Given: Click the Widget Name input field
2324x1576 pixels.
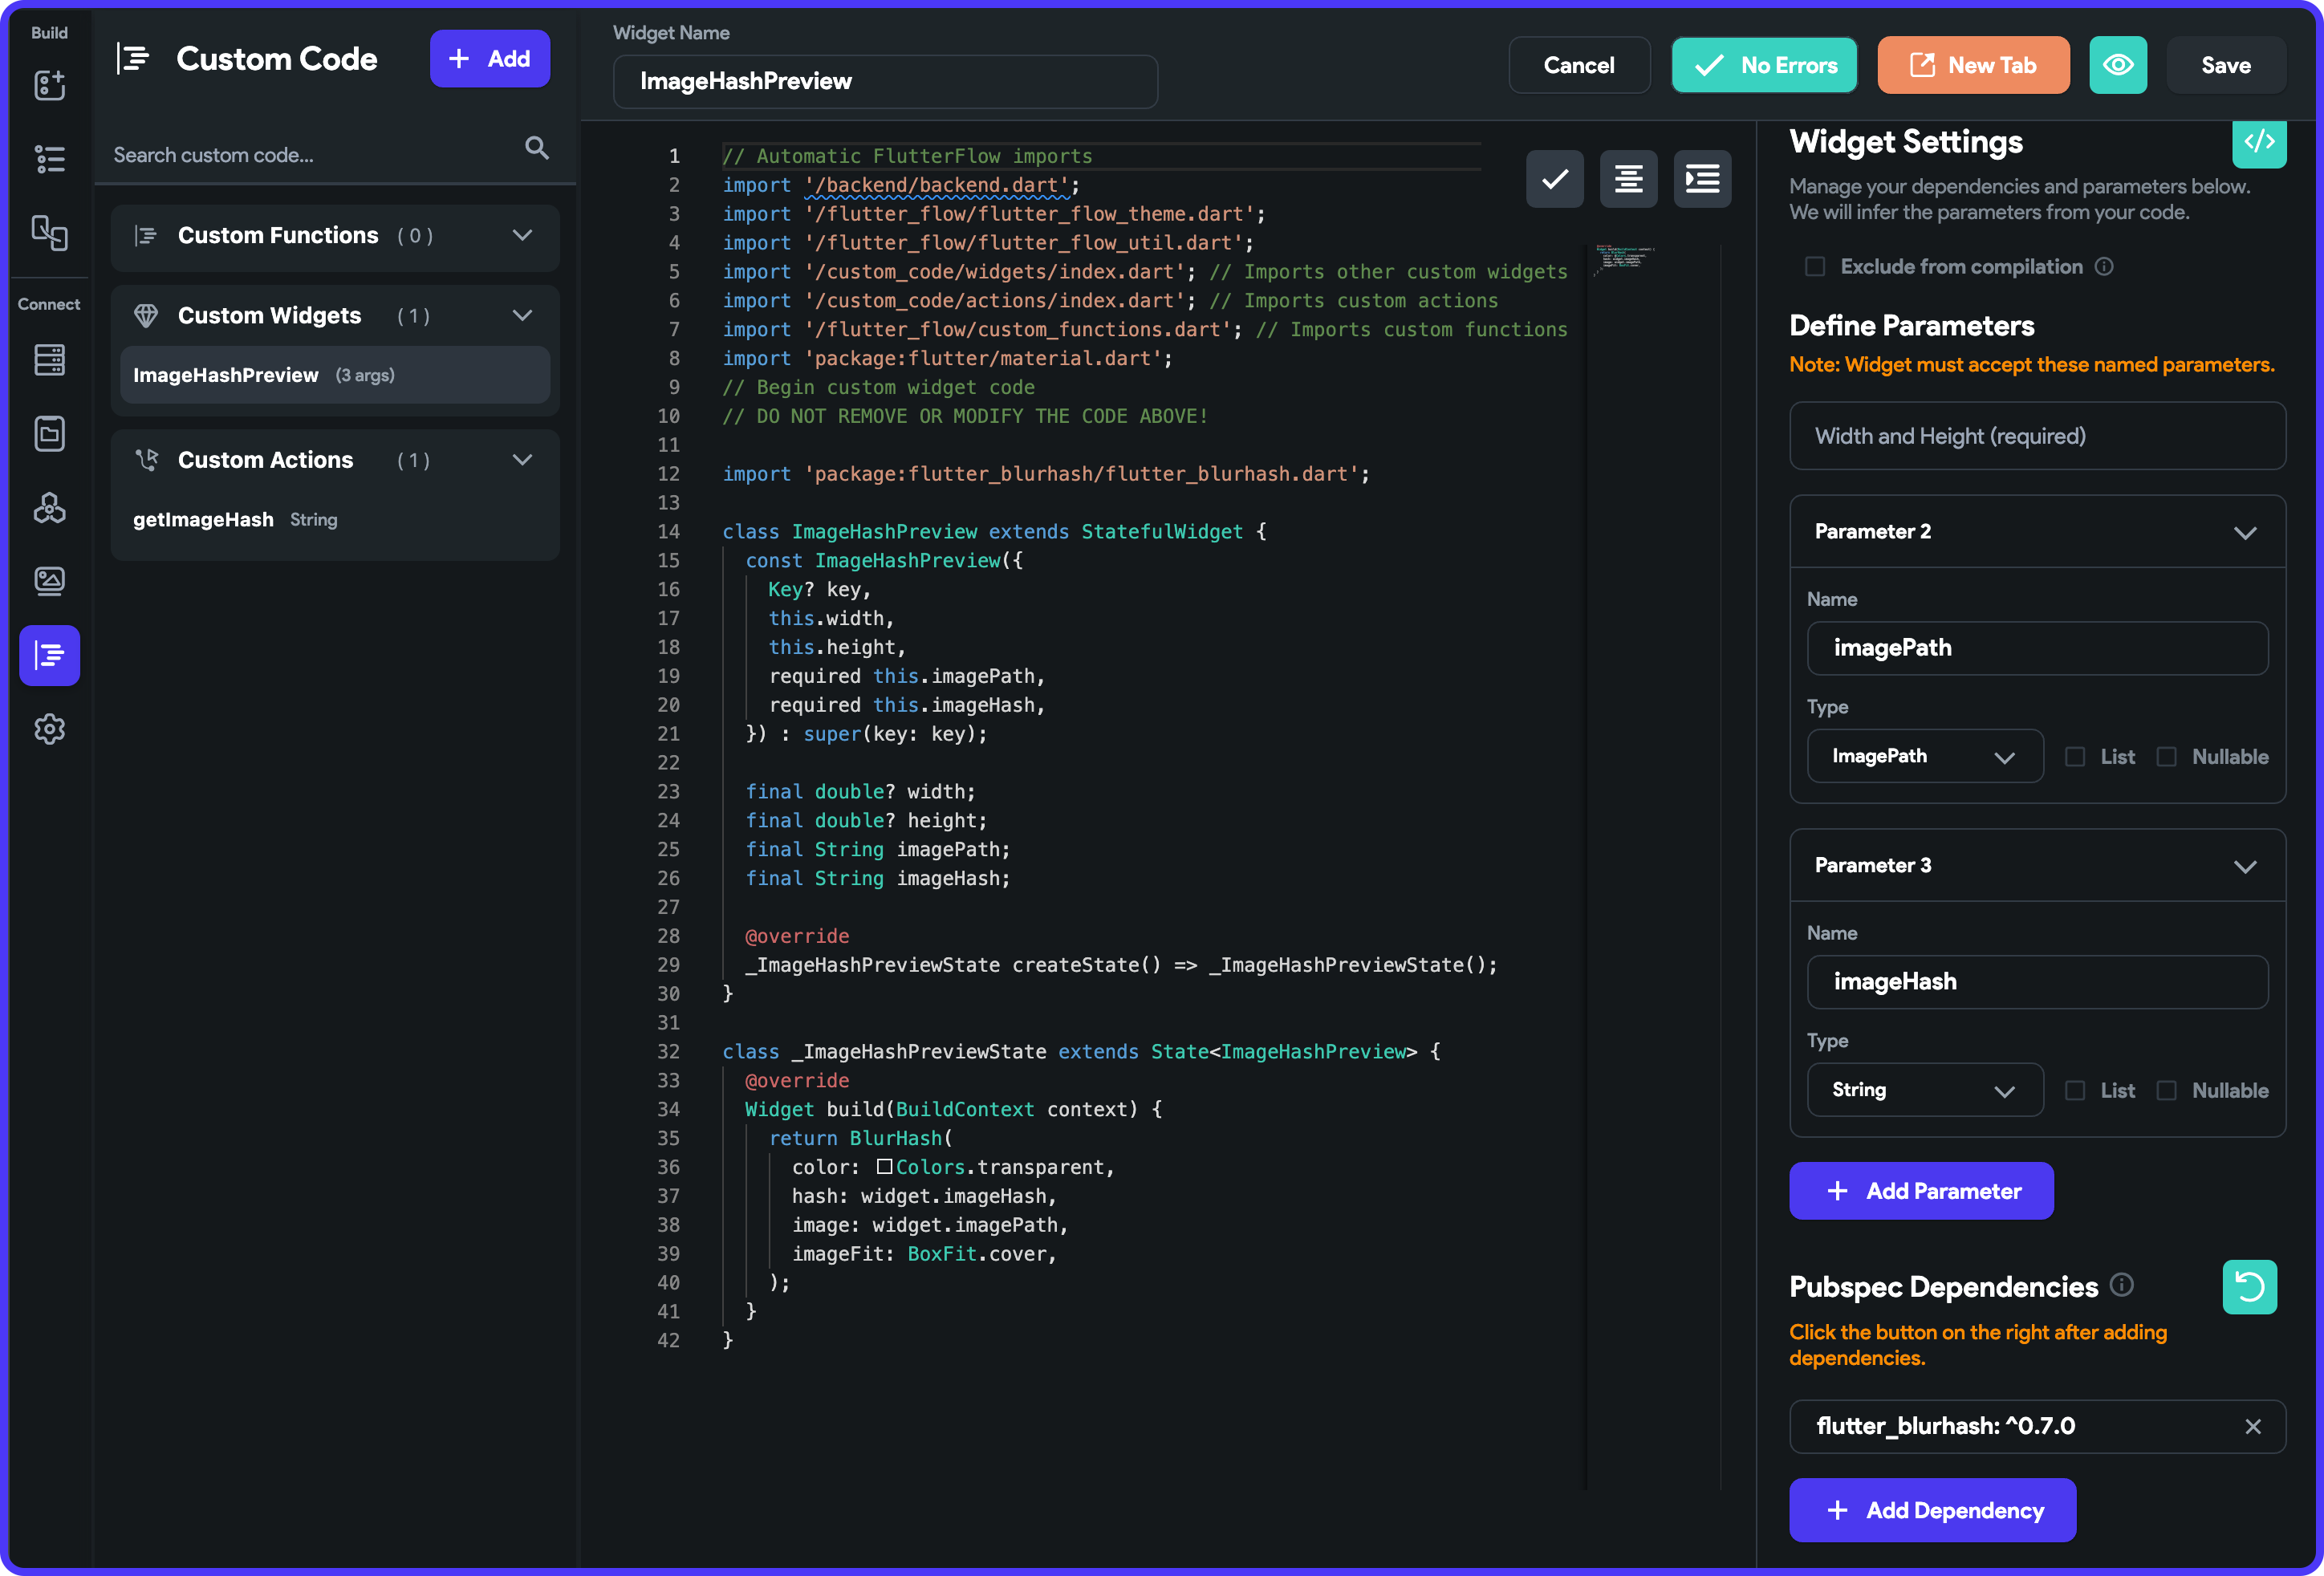Looking at the screenshot, I should pyautogui.click(x=885, y=82).
